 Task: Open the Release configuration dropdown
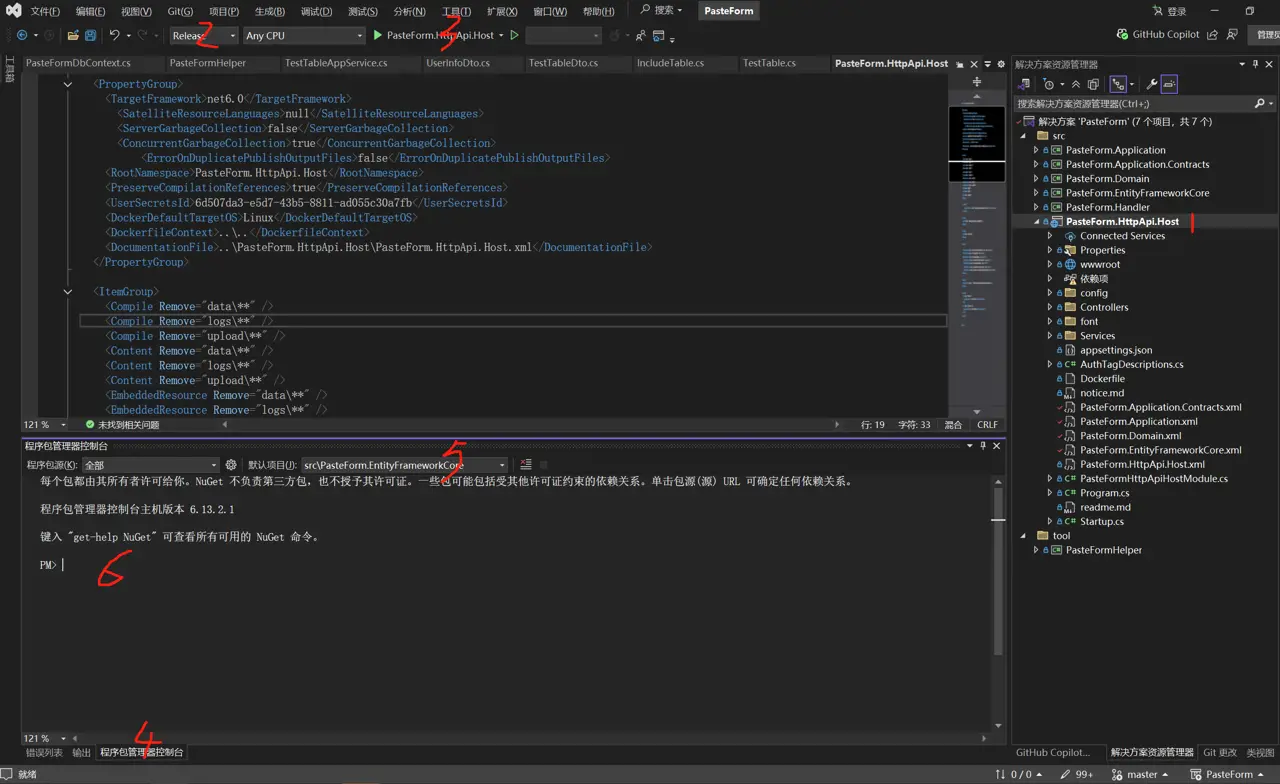click(204, 35)
